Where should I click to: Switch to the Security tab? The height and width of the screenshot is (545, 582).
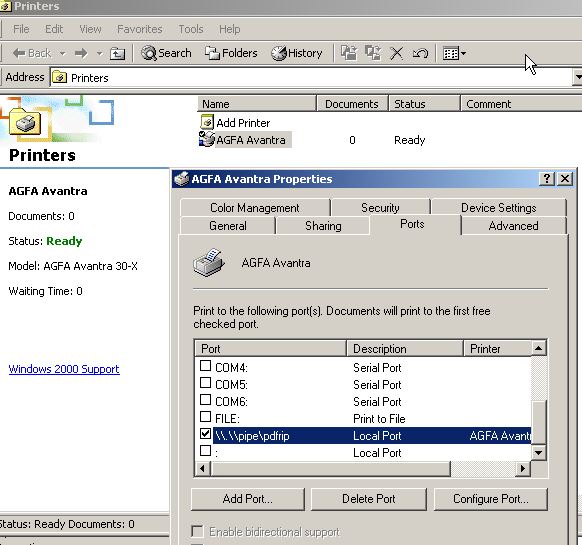click(x=380, y=208)
